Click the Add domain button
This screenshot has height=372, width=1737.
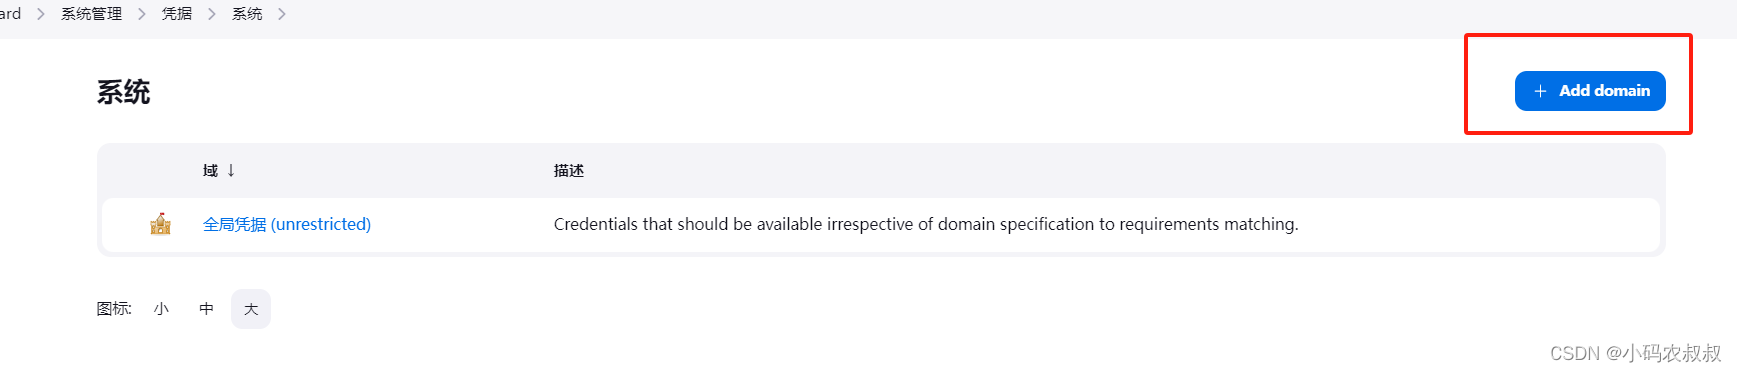tap(1590, 91)
